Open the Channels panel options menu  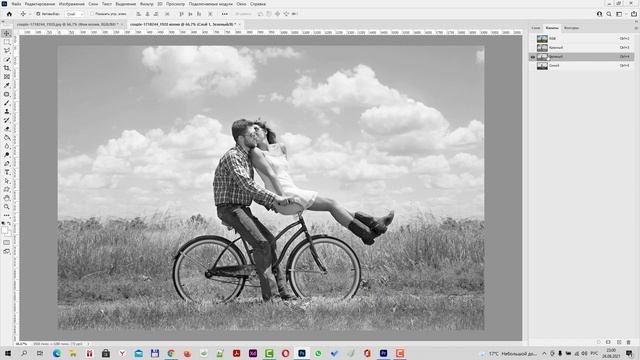pyautogui.click(x=636, y=28)
